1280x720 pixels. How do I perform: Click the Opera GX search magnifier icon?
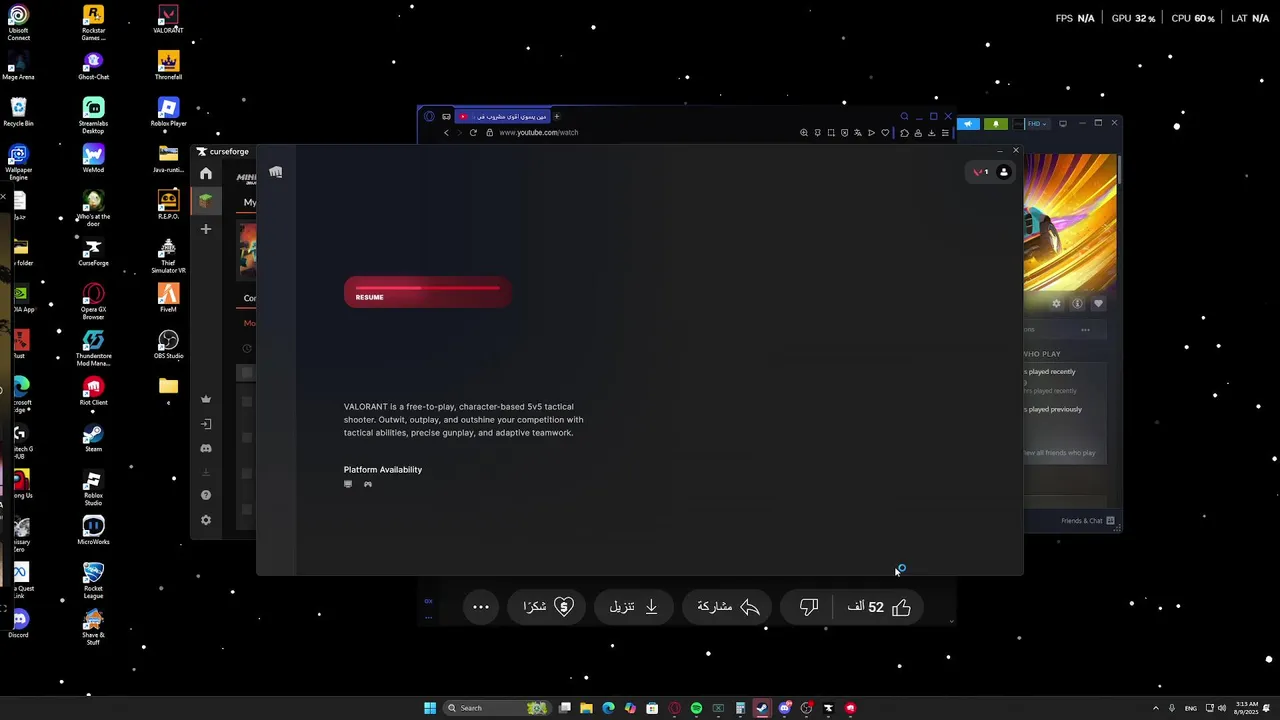tap(904, 116)
